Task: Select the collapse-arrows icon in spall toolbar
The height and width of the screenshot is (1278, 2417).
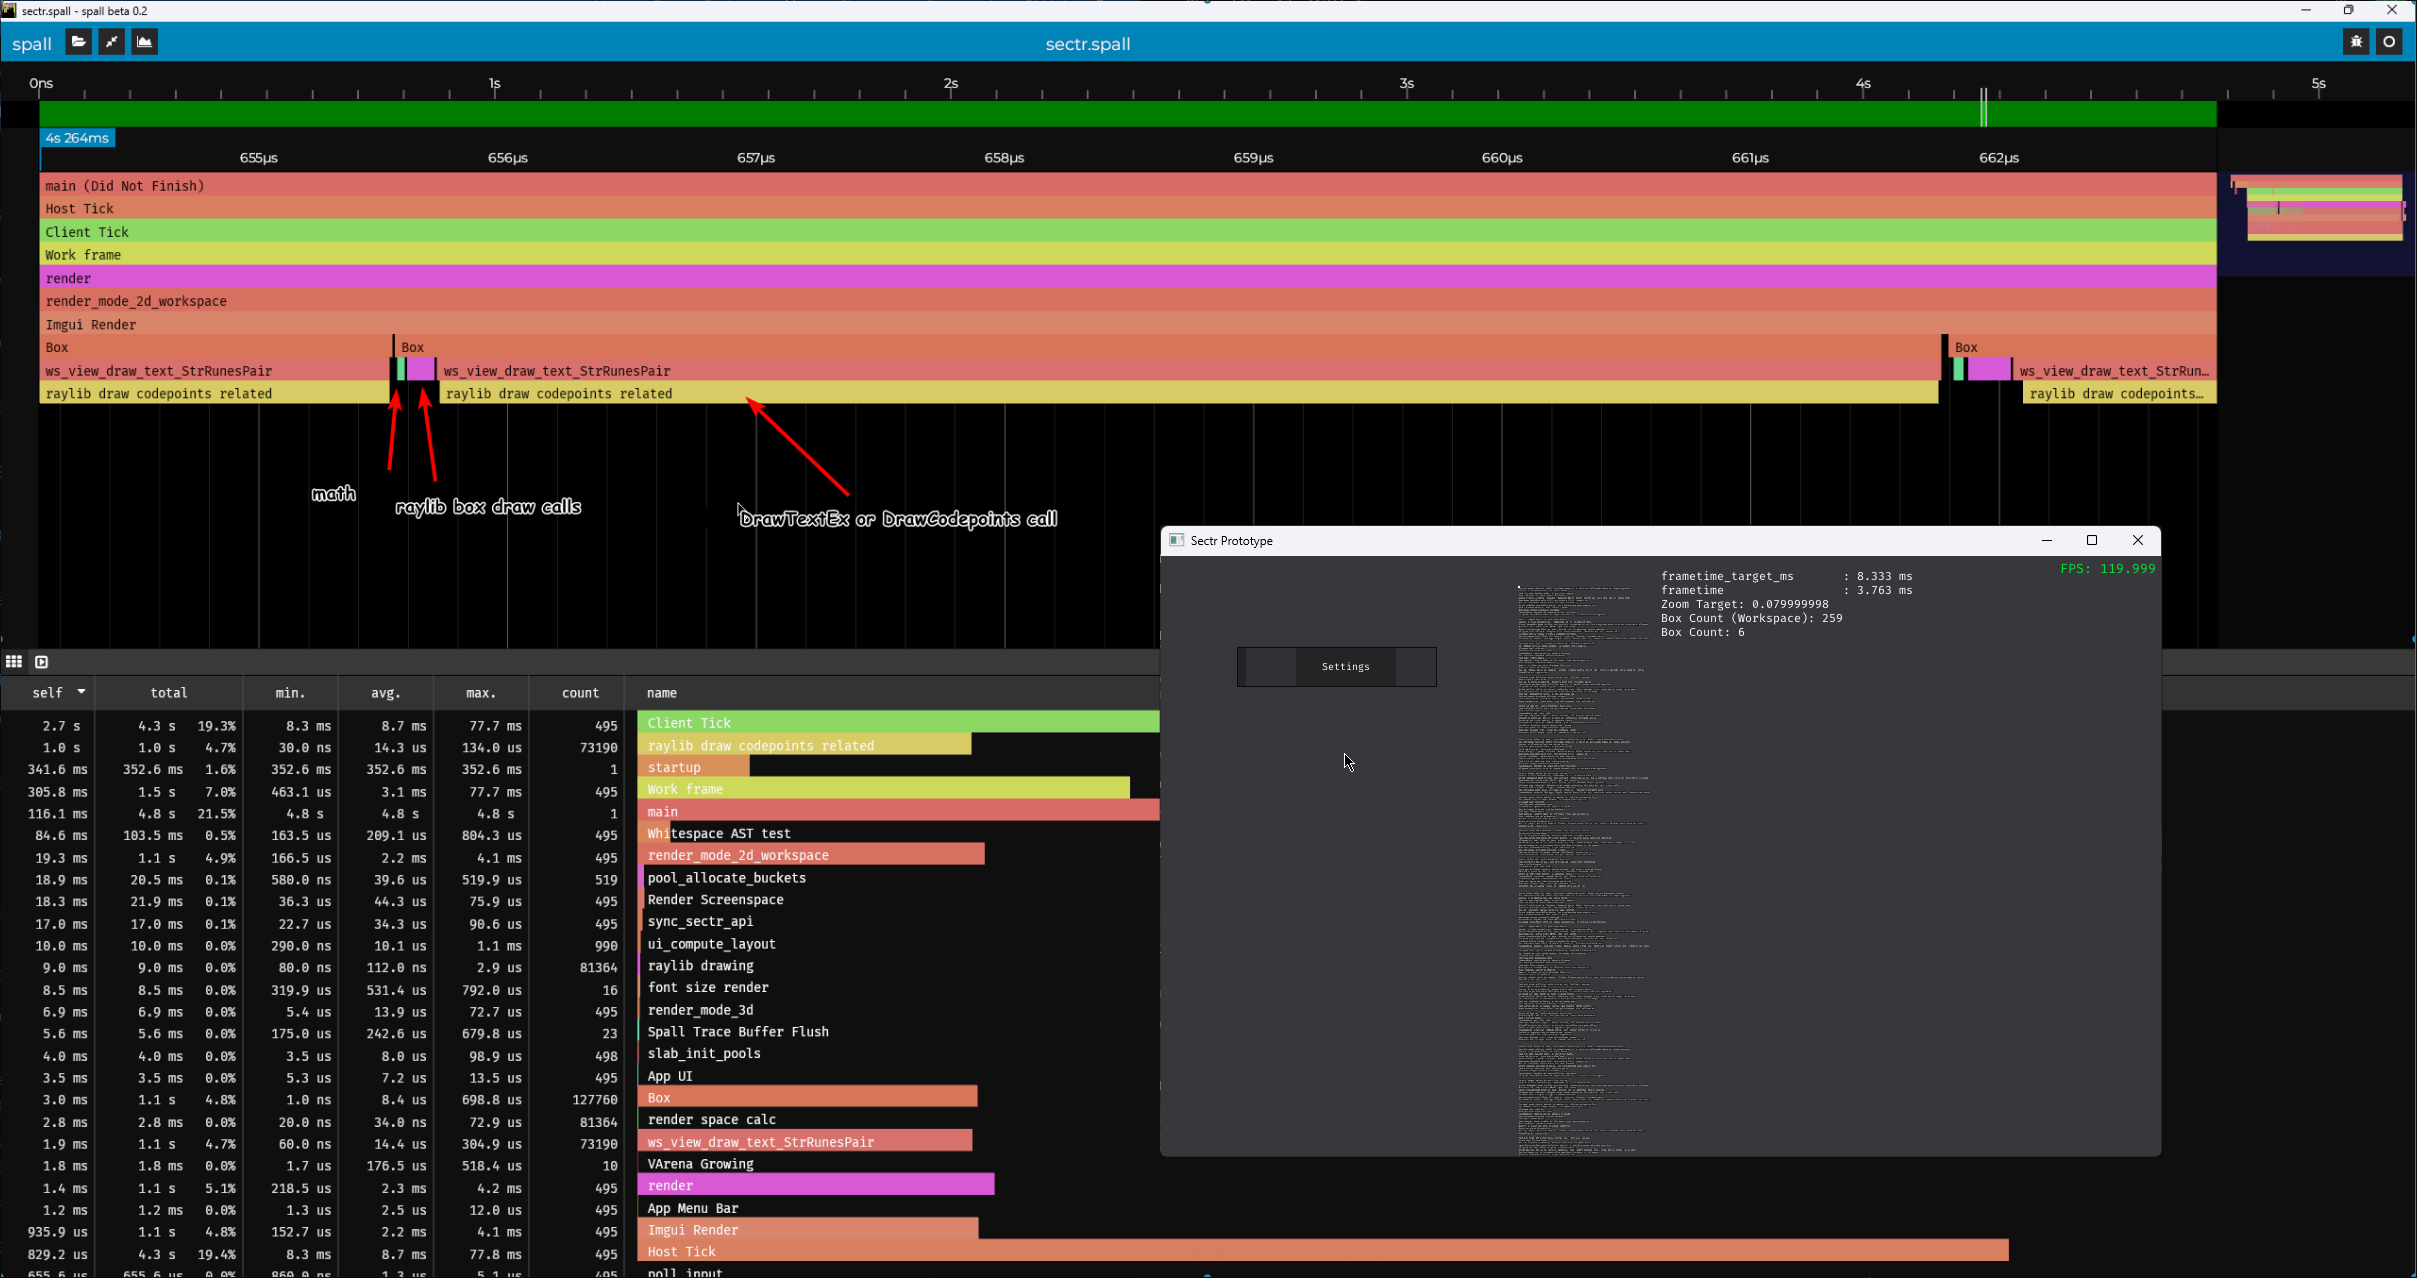Action: point(111,42)
